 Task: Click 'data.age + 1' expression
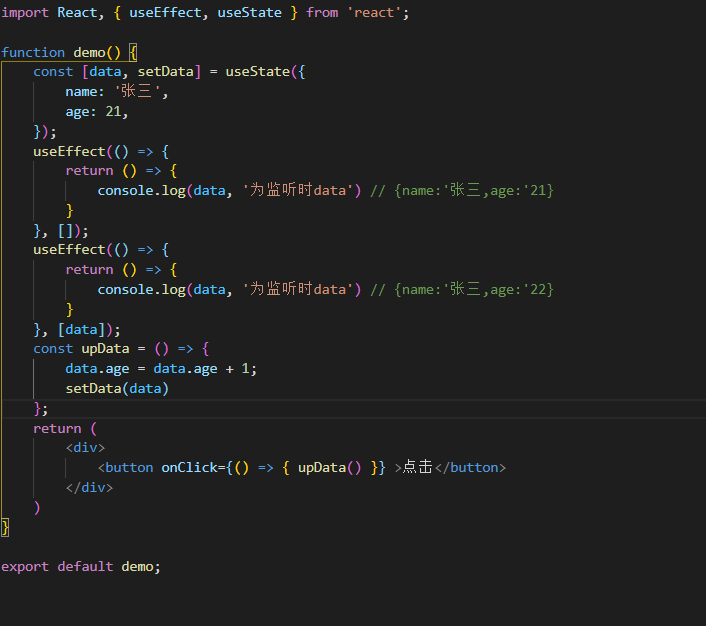[201, 369]
